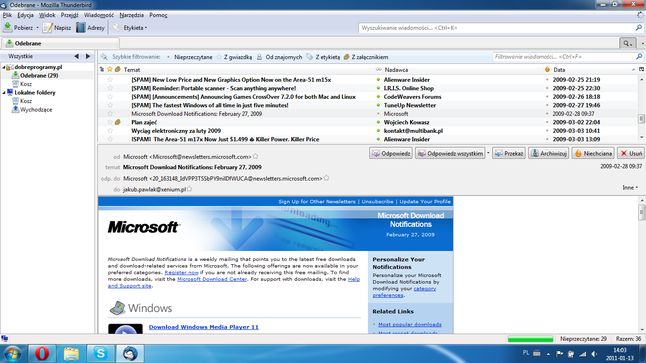Reply with the Odpowiedz button
Screen dimensions: 646x363
tap(391, 153)
